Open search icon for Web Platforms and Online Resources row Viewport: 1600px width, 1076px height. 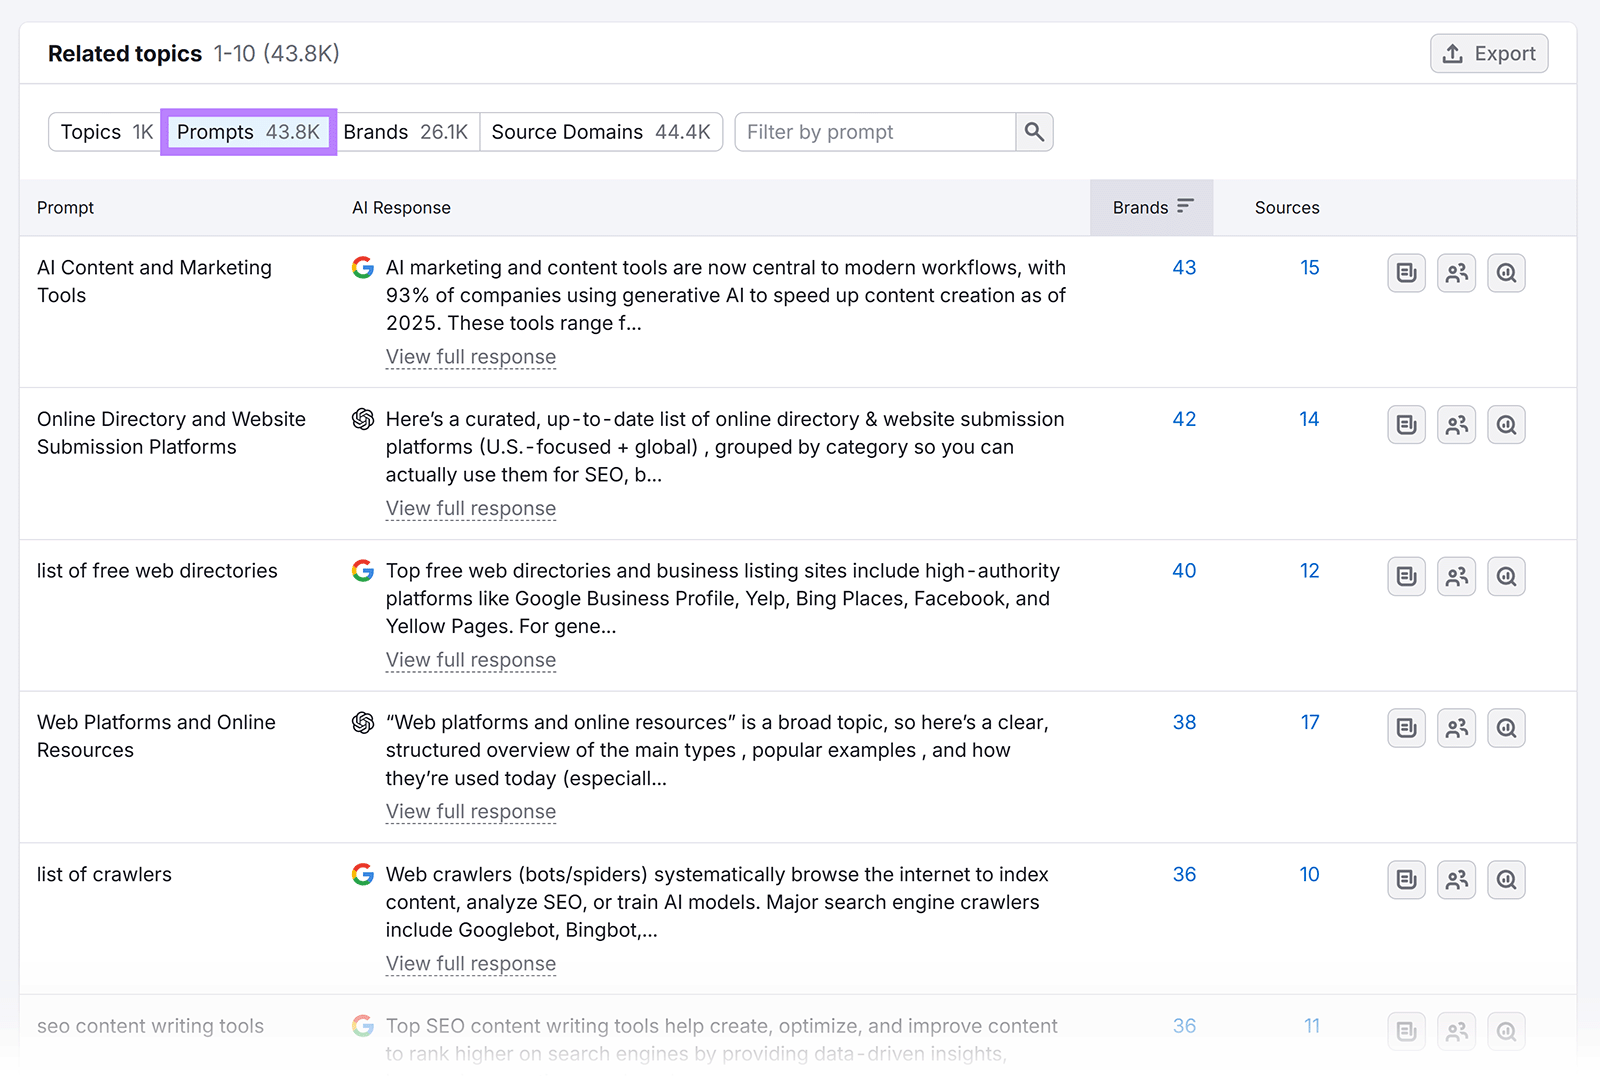pyautogui.click(x=1506, y=728)
